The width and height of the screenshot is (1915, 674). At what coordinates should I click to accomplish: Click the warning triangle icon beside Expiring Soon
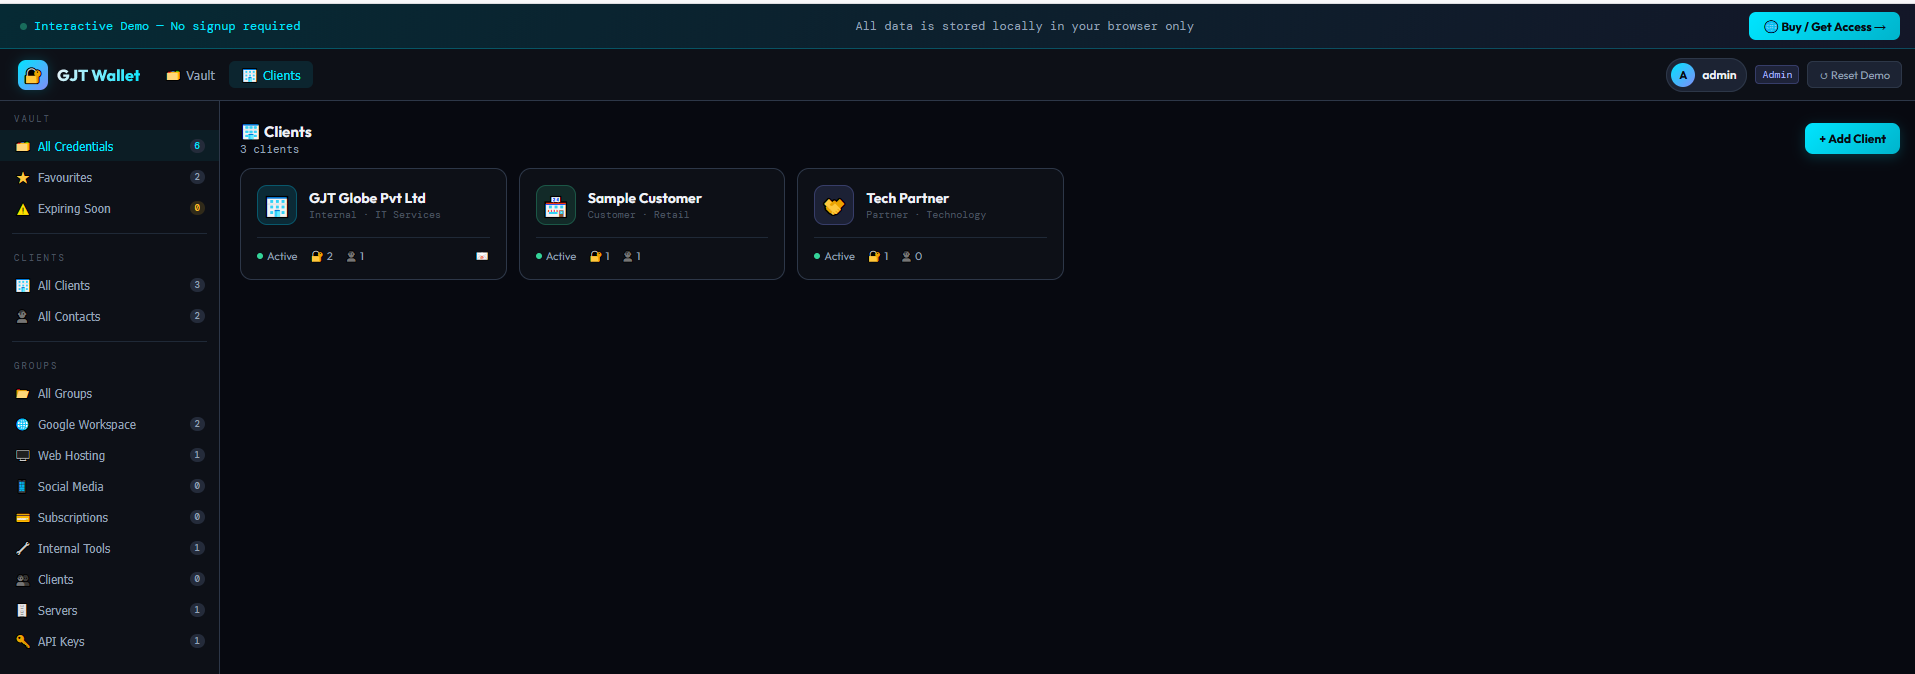click(23, 209)
